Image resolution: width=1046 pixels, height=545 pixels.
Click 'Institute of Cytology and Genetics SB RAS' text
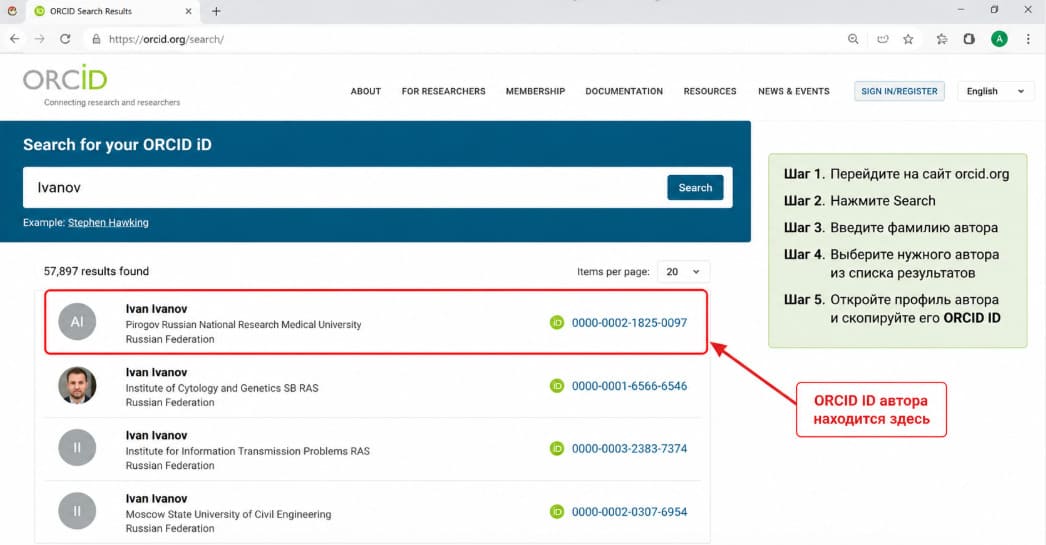[222, 388]
